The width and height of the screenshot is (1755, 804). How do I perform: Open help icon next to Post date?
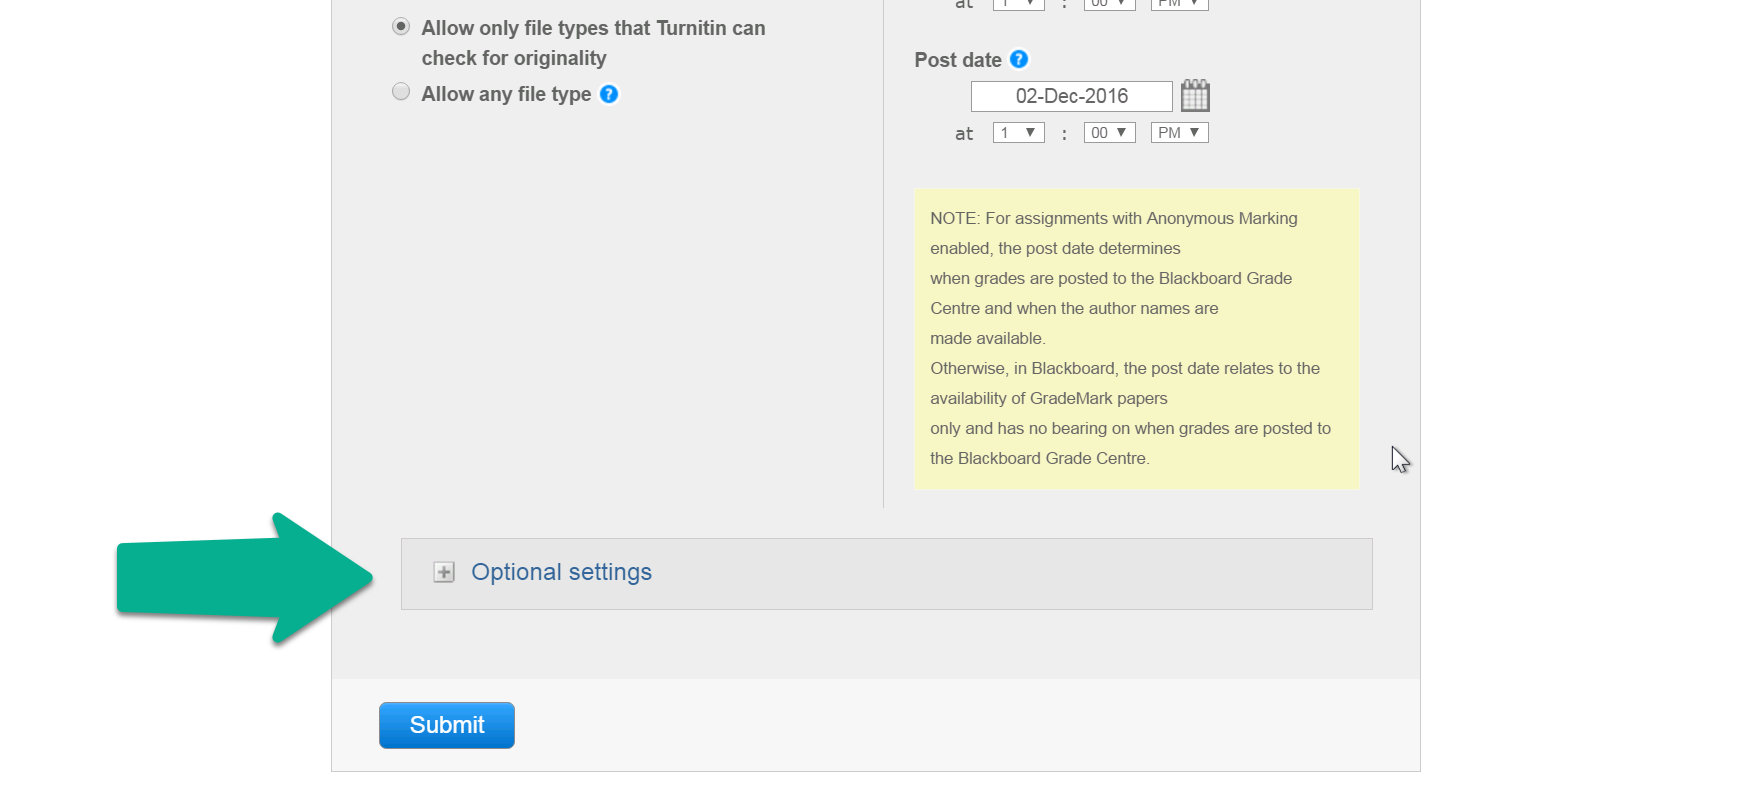tap(1019, 59)
